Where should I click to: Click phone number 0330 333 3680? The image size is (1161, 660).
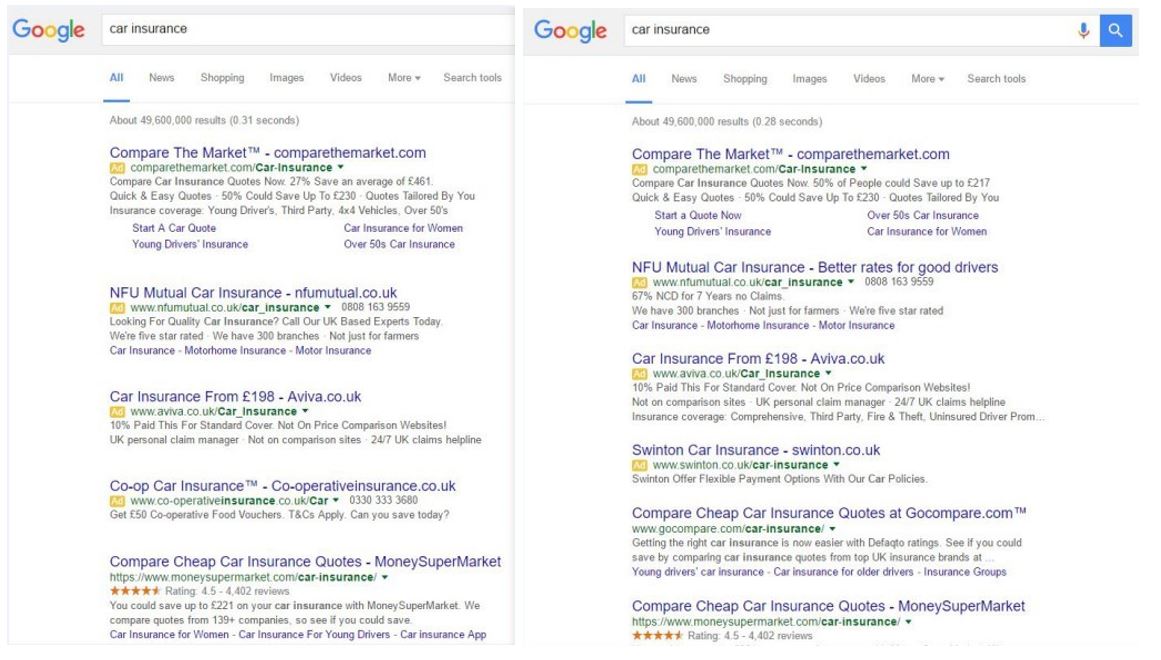point(384,500)
